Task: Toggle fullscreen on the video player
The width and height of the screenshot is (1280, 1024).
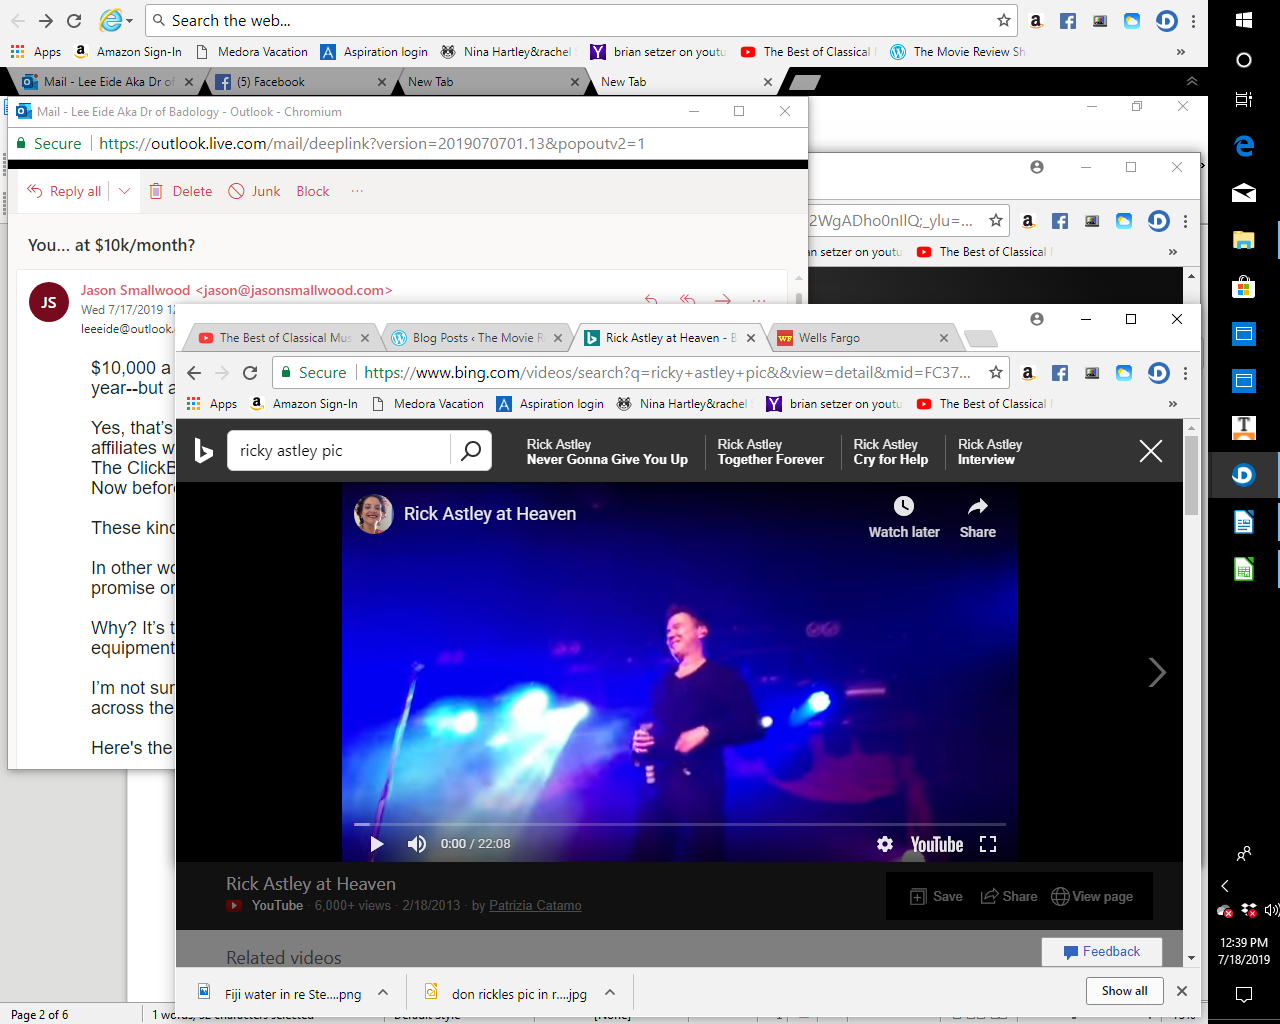Action: click(988, 844)
